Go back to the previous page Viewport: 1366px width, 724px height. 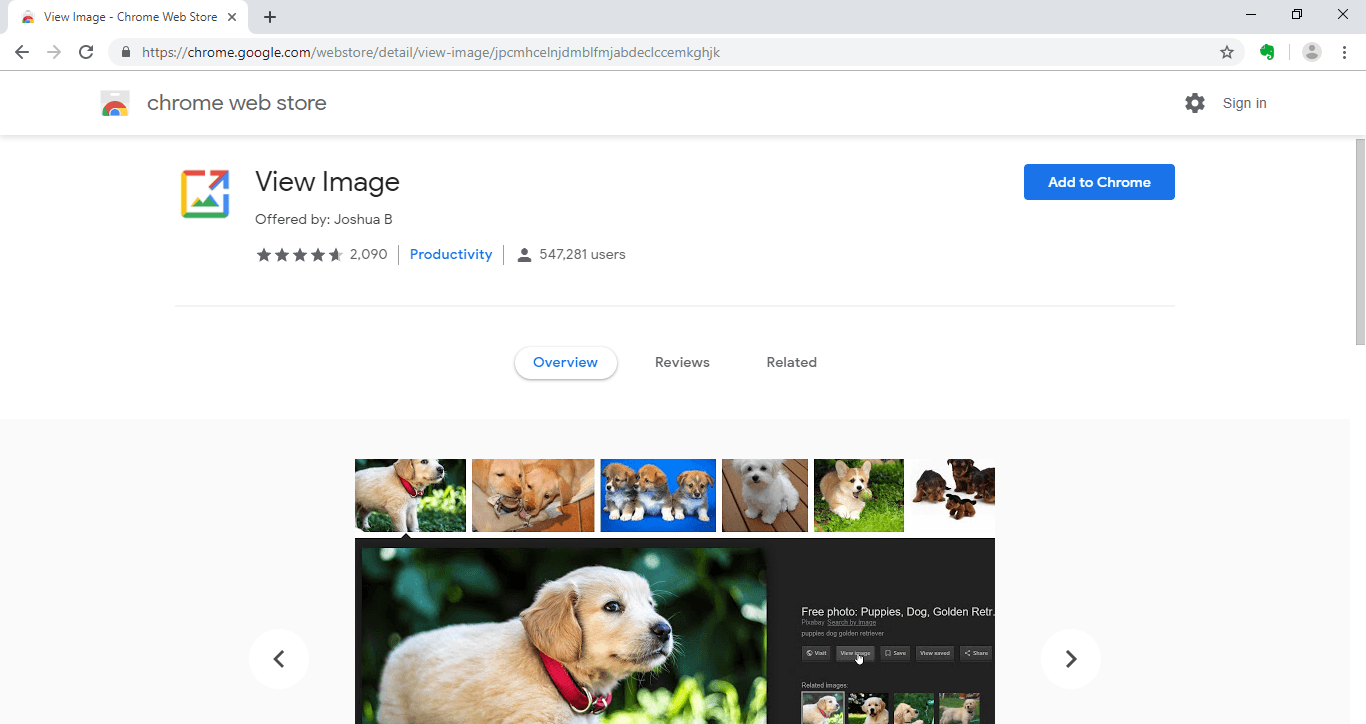[22, 52]
